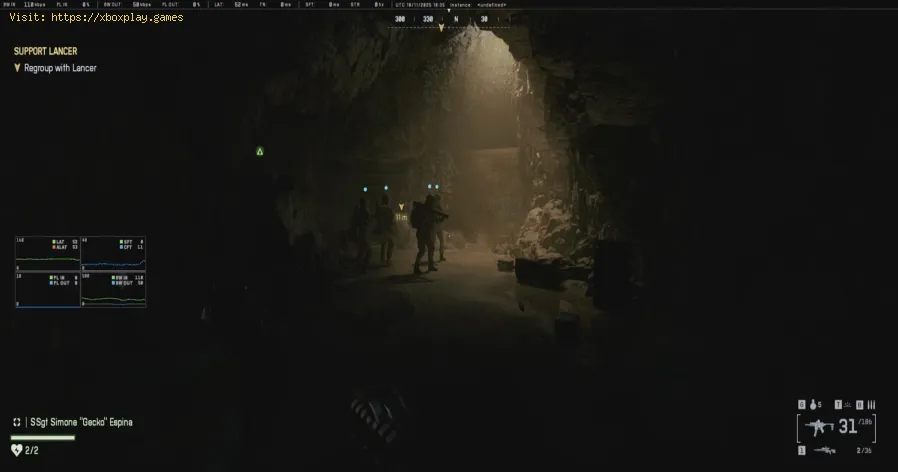Screen dimensions: 898x472
Task: Click the squad icon before SSgt Simone
Action: click(17, 423)
